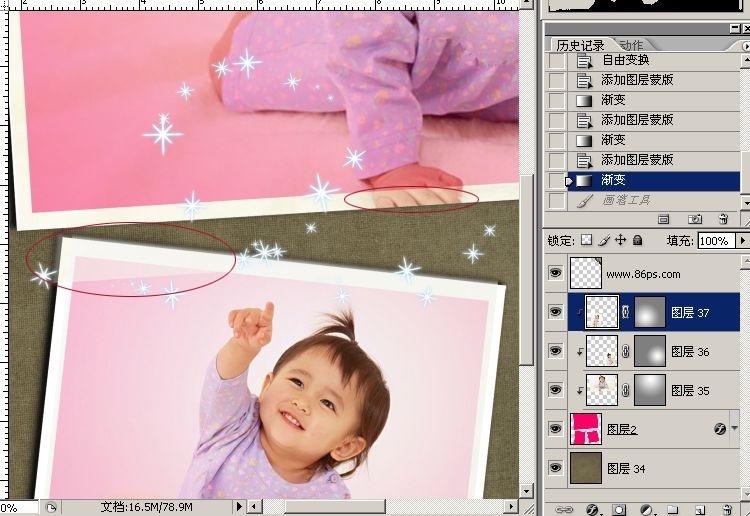Select the pink 图层2 thumbnail
The height and width of the screenshot is (516, 750).
tap(586, 429)
